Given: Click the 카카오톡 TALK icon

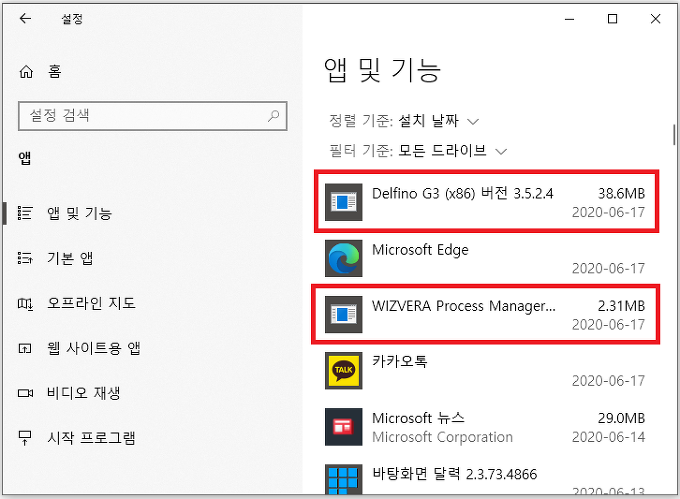Looking at the screenshot, I should pos(343,371).
